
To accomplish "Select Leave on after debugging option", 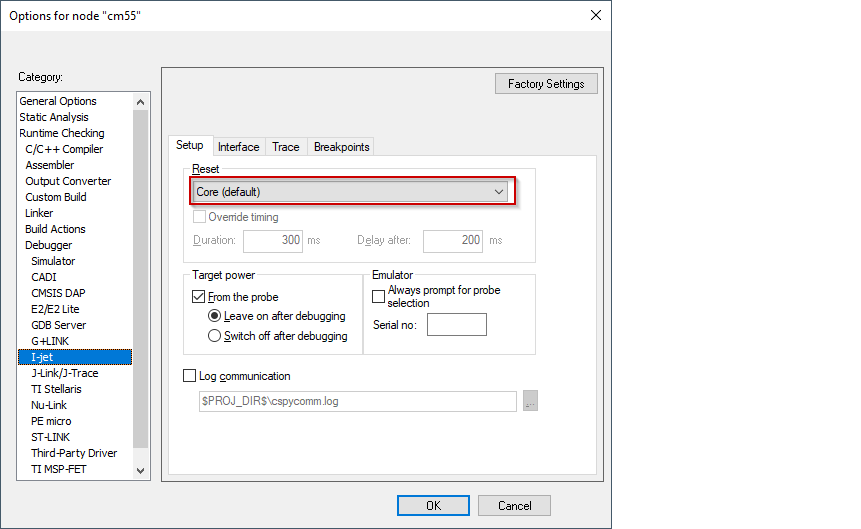I will click(214, 316).
